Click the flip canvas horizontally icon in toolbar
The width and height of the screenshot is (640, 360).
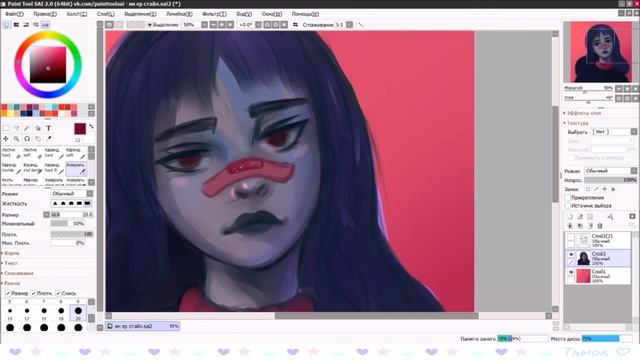296,25
